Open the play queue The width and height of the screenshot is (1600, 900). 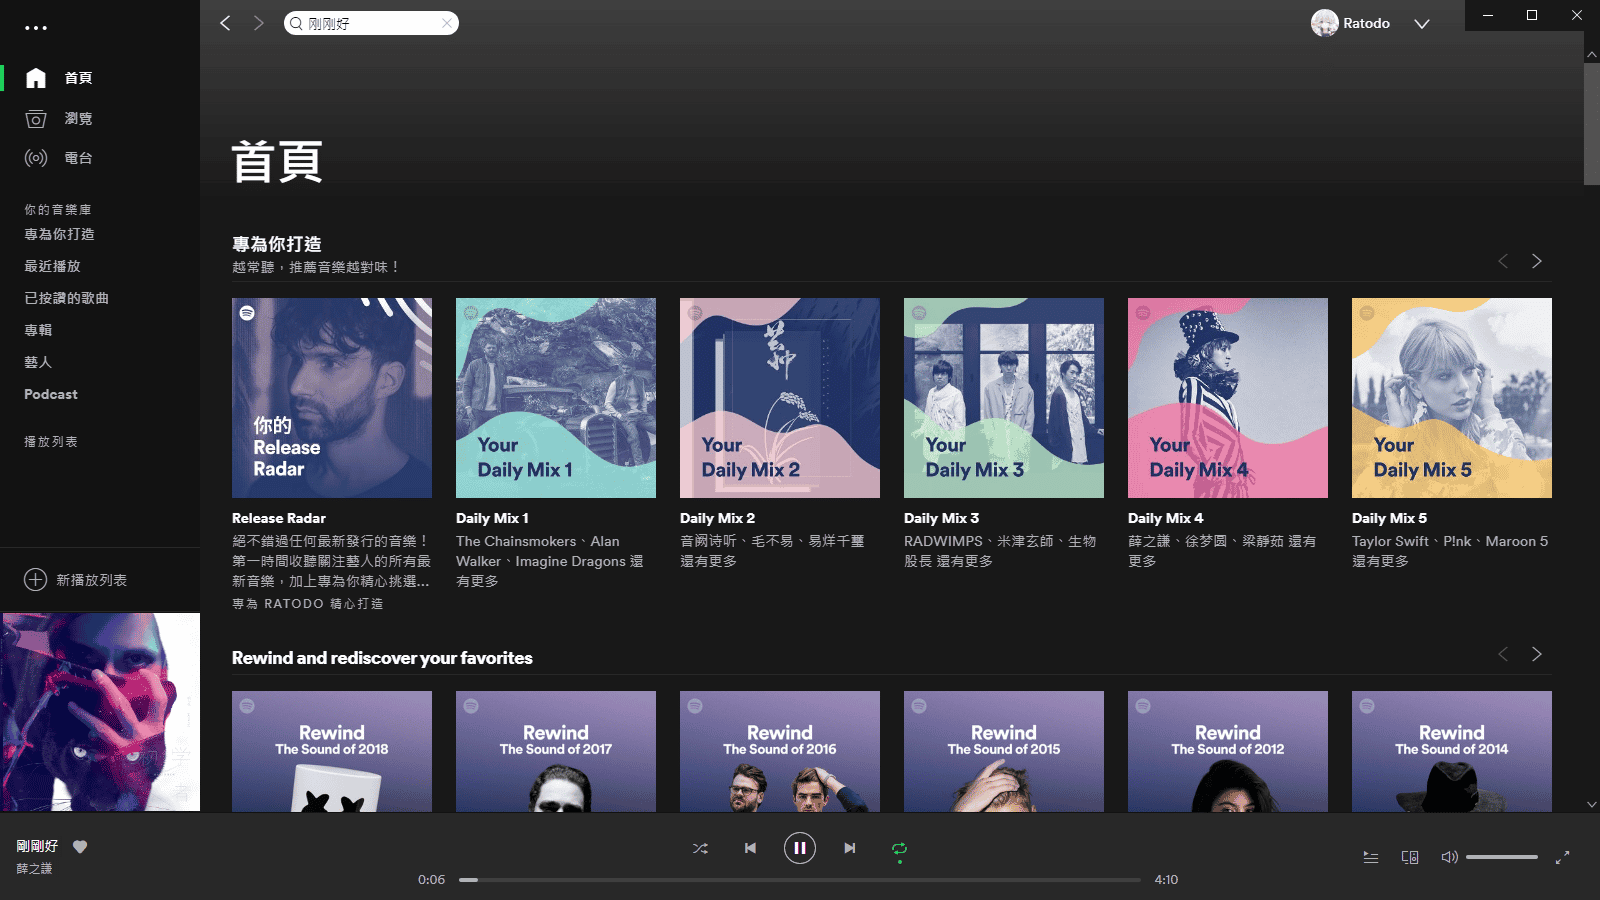tap(1370, 857)
